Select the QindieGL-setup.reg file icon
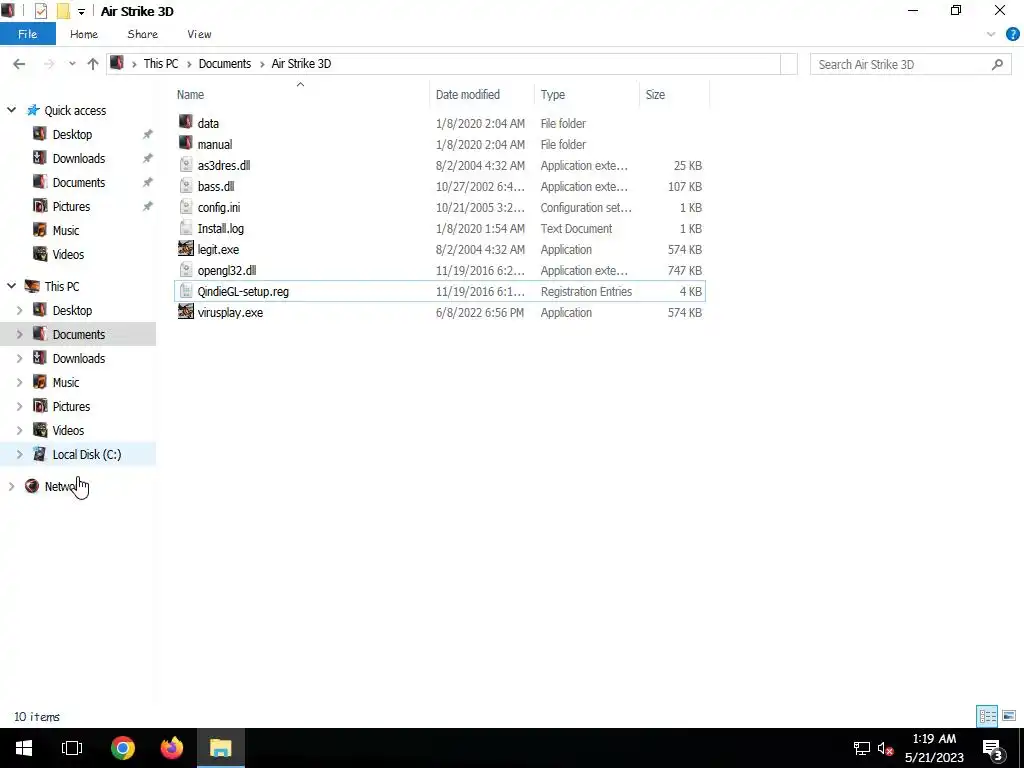 [x=186, y=291]
